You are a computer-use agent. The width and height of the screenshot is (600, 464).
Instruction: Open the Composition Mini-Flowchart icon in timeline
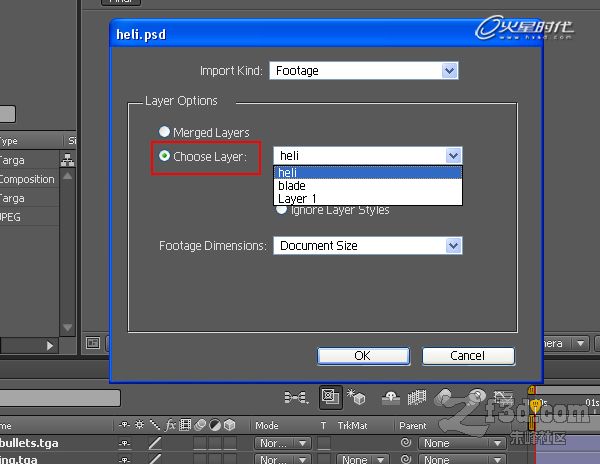tap(296, 397)
